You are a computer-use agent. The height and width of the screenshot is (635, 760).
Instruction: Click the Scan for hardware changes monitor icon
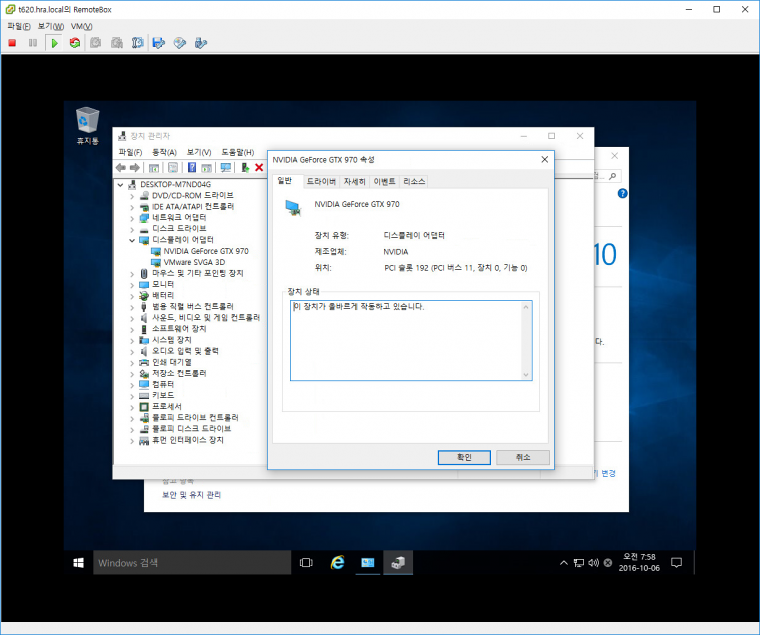(x=225, y=168)
